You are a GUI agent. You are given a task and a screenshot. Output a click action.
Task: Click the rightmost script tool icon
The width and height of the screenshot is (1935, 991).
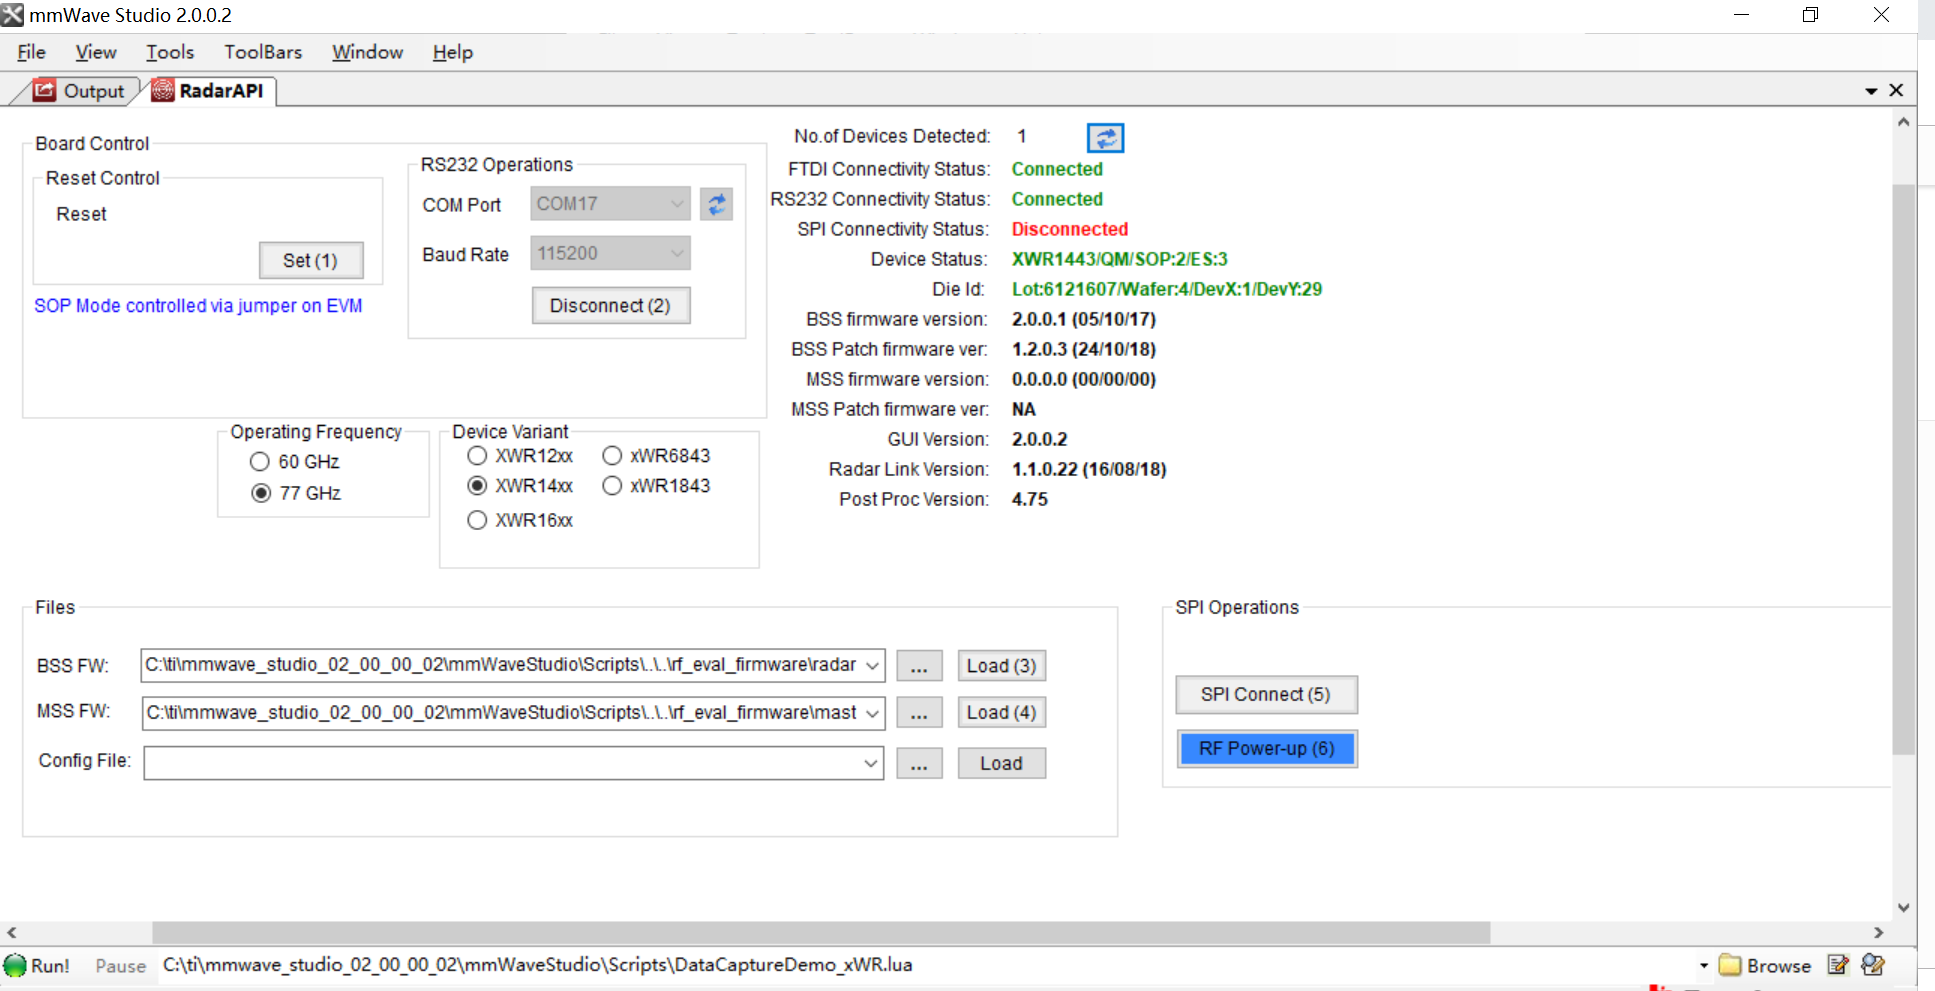click(1873, 965)
